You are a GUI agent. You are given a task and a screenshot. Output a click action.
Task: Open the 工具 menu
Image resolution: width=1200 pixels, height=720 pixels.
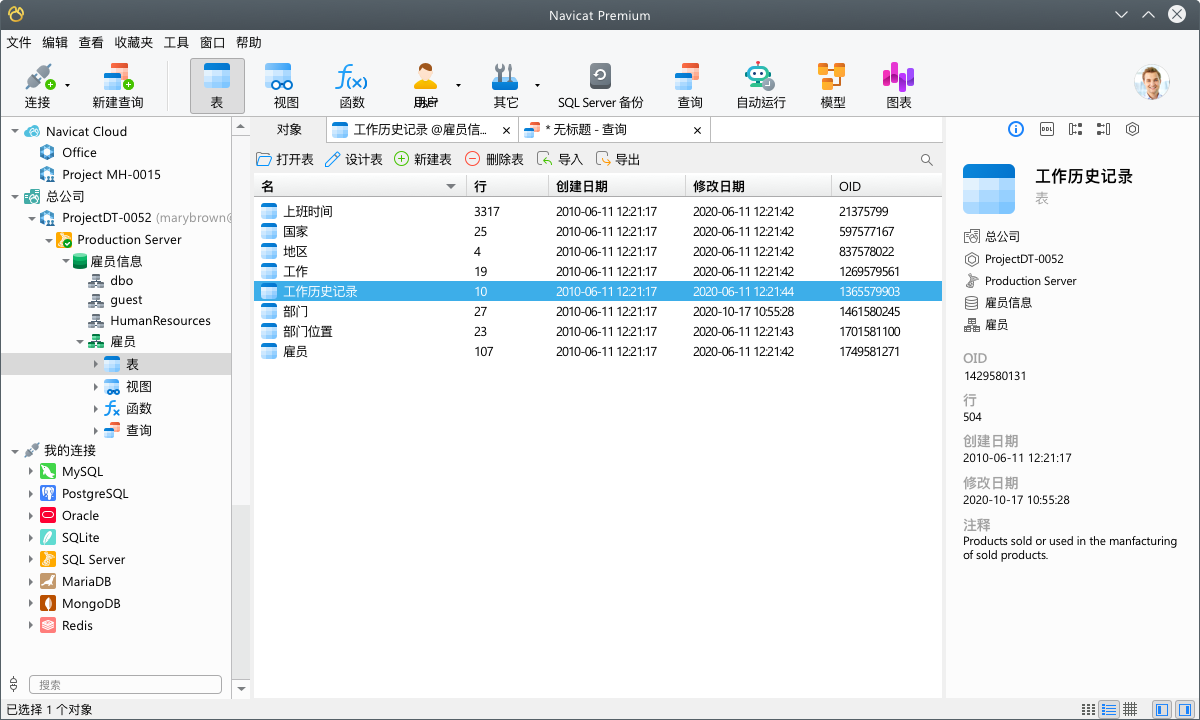tap(176, 43)
